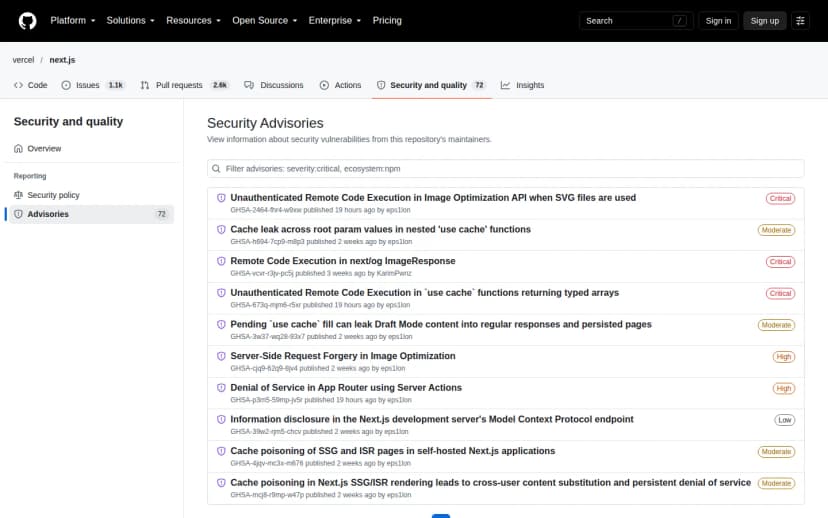Image resolution: width=828 pixels, height=518 pixels.
Task: Click the Insights graph icon
Action: pyautogui.click(x=505, y=85)
